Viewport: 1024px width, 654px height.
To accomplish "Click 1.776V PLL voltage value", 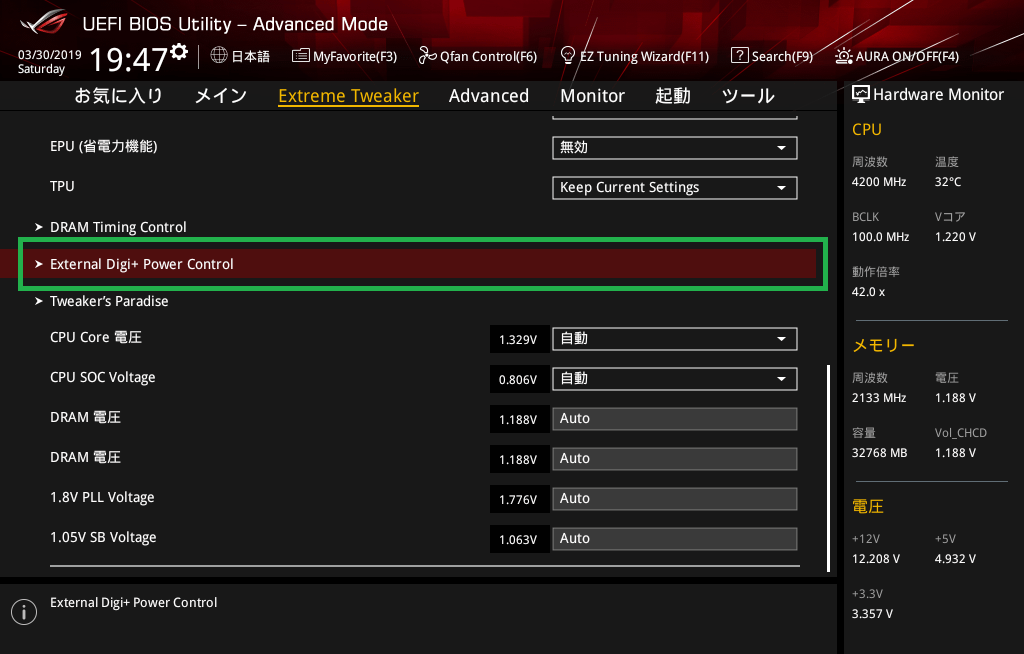I will pyautogui.click(x=519, y=499).
